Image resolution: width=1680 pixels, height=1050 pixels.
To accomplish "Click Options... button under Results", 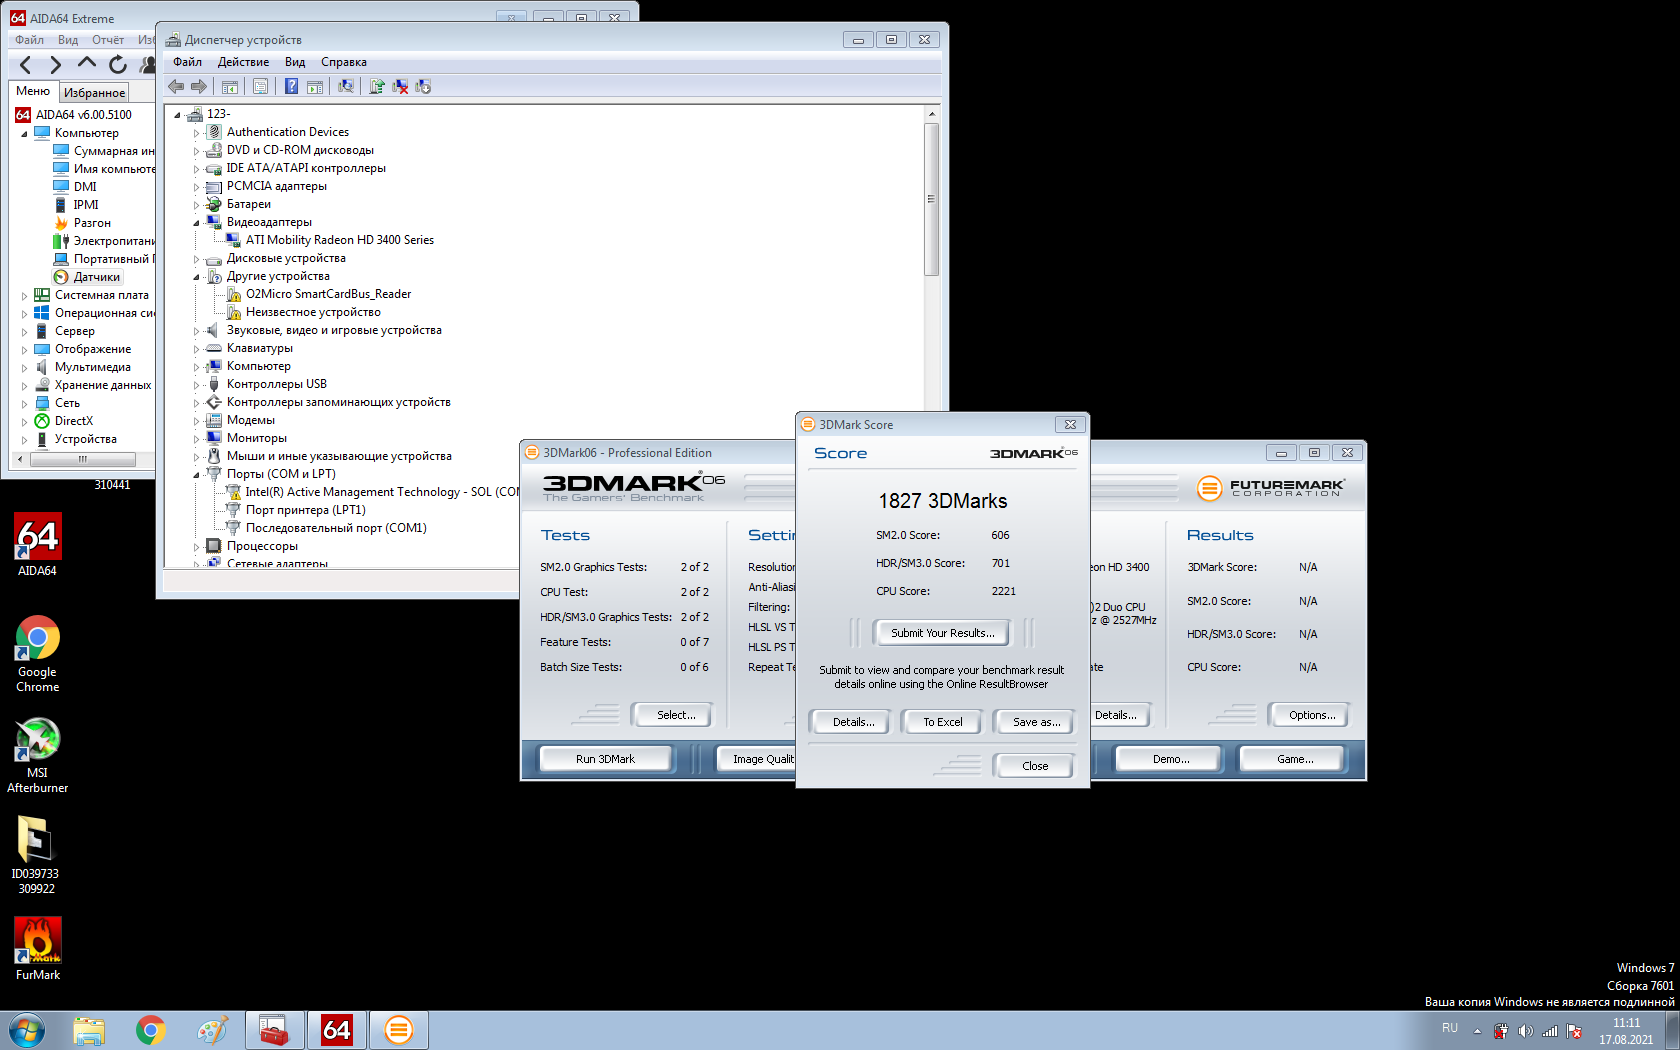I will click(x=1312, y=715).
